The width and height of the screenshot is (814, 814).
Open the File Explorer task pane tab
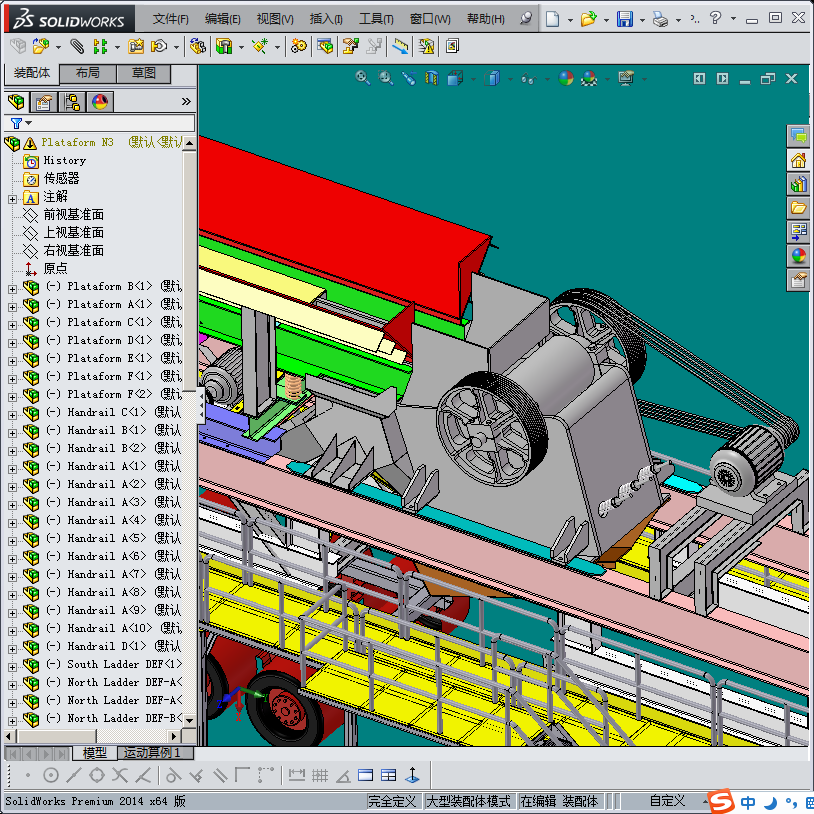(798, 208)
